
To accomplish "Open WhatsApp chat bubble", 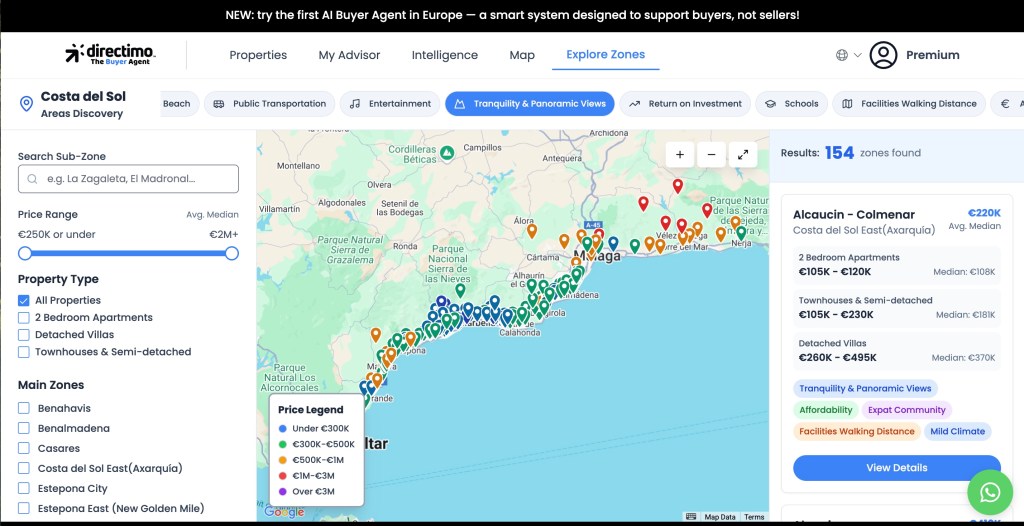I will 989,492.
